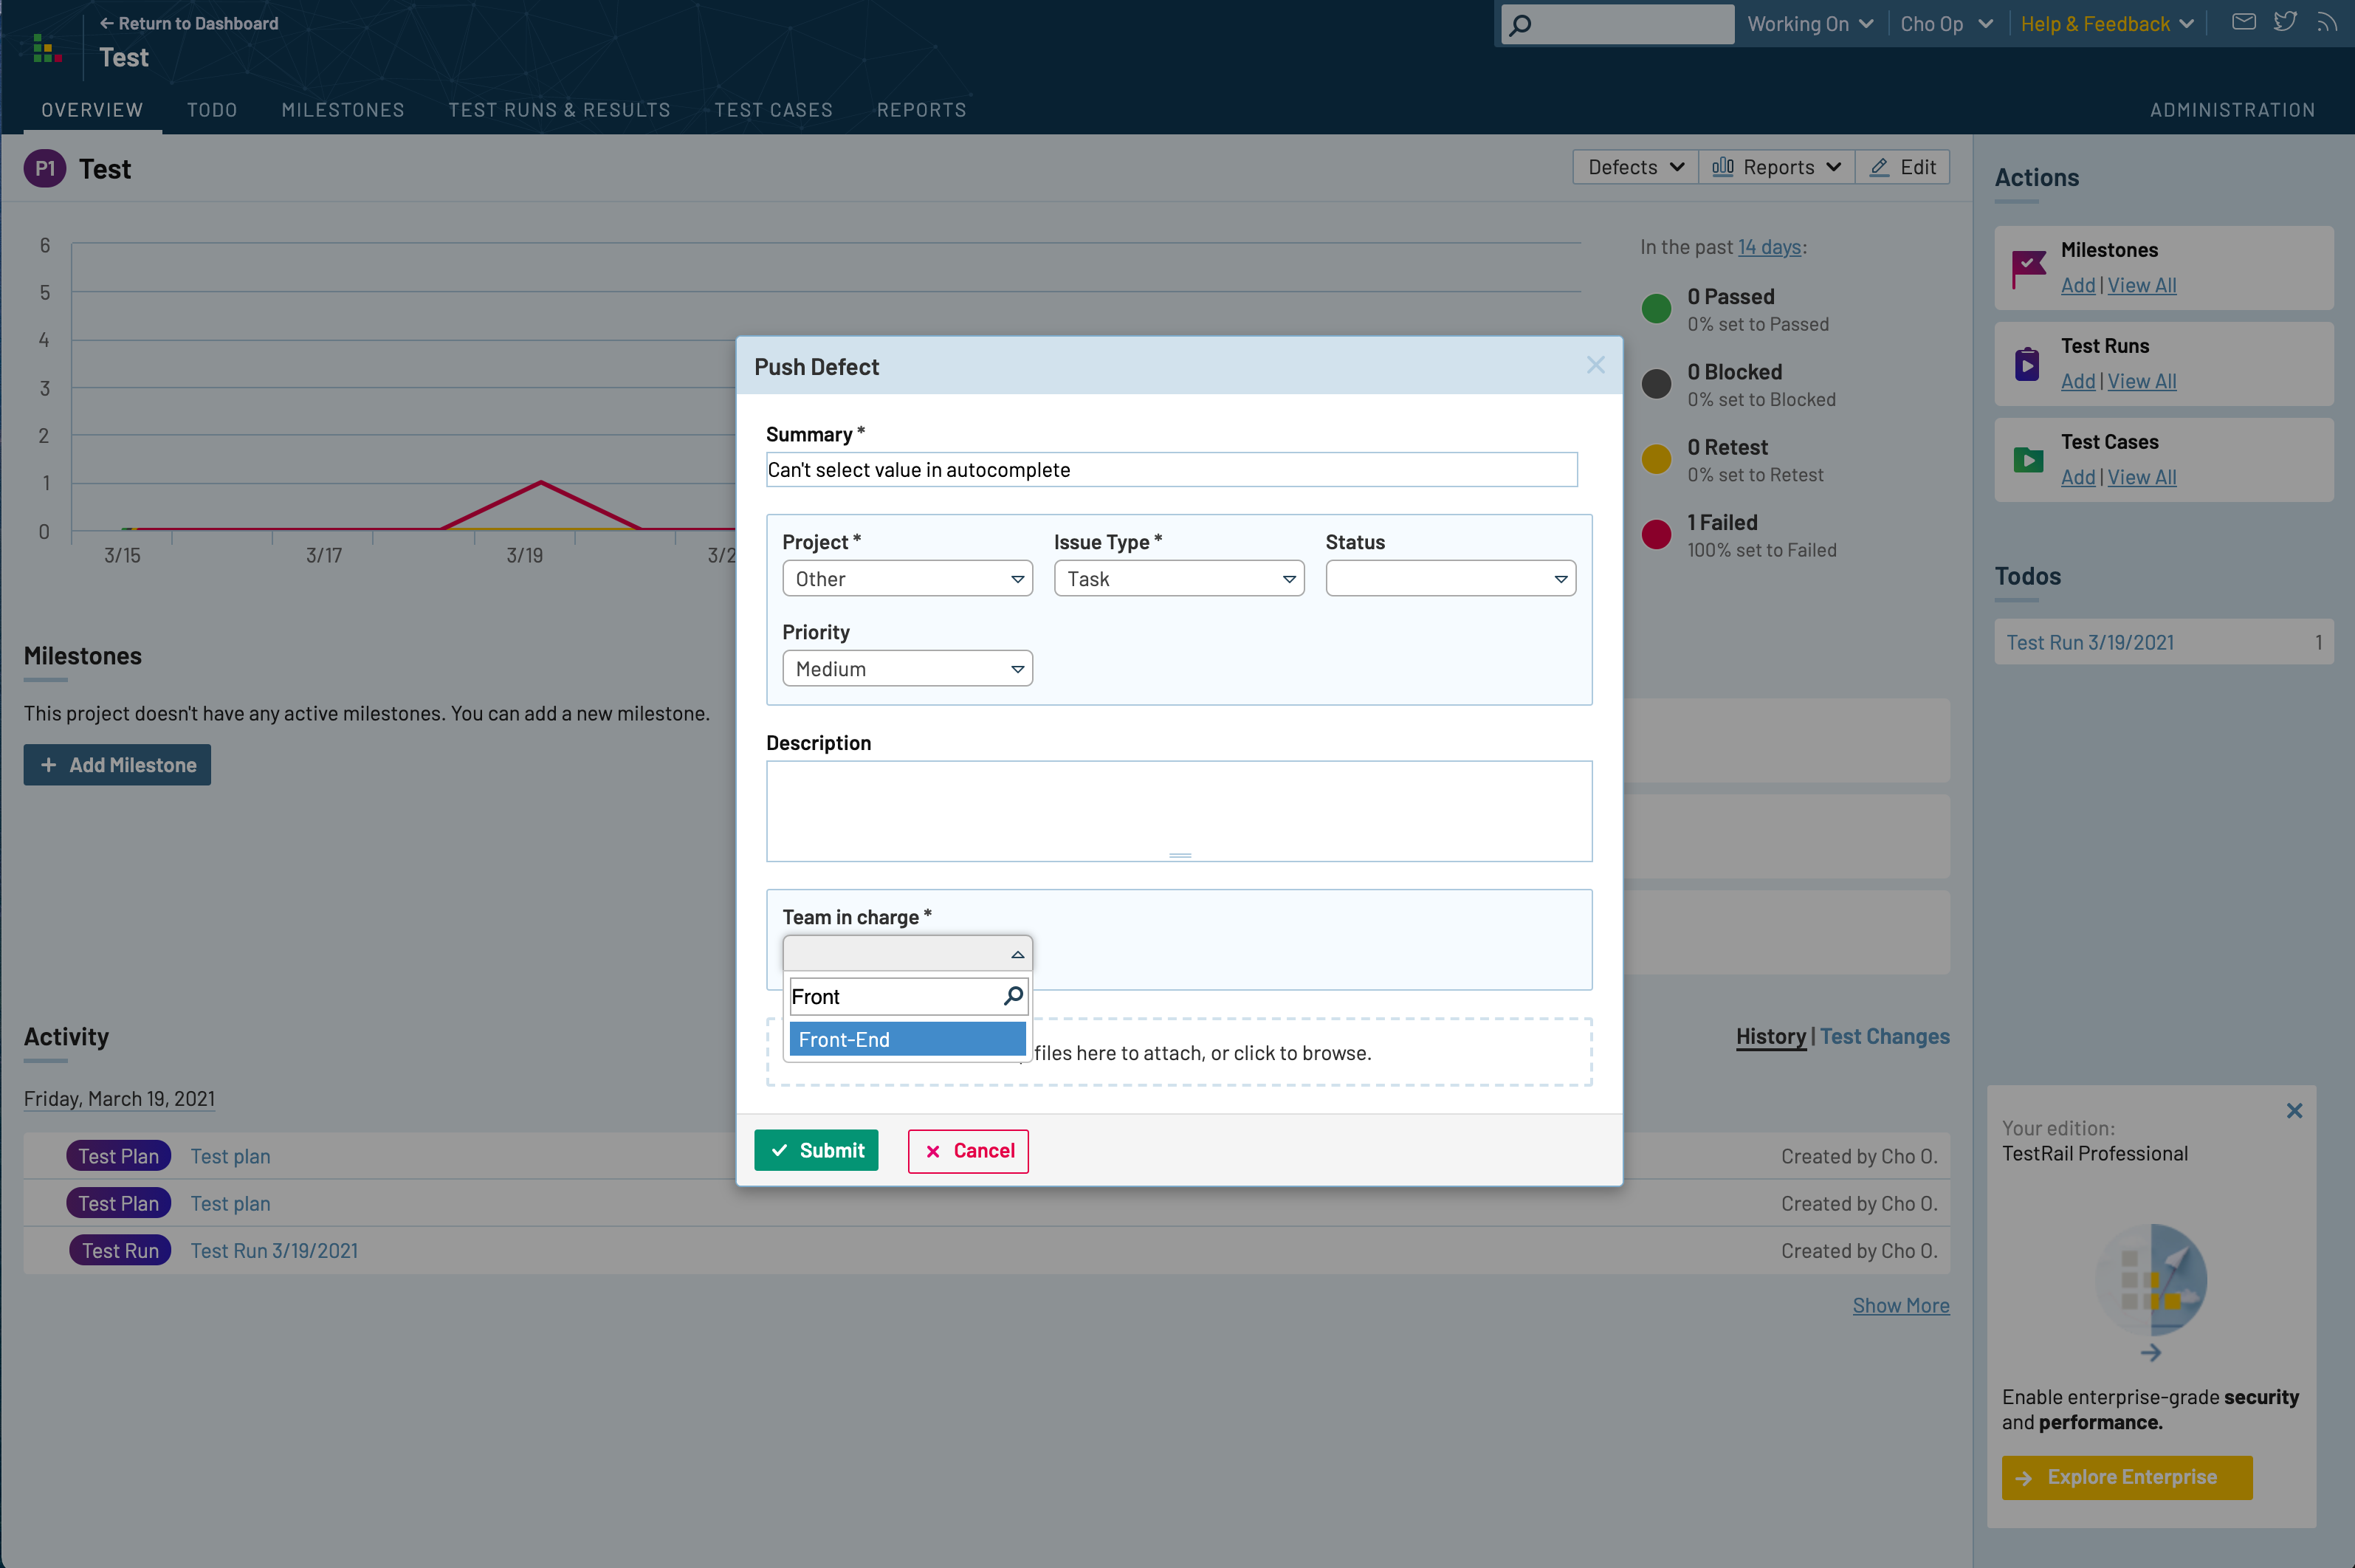Screen dimensions: 2355x1568
Task: Select Front-End from autocomplete list
Action: (x=907, y=1040)
